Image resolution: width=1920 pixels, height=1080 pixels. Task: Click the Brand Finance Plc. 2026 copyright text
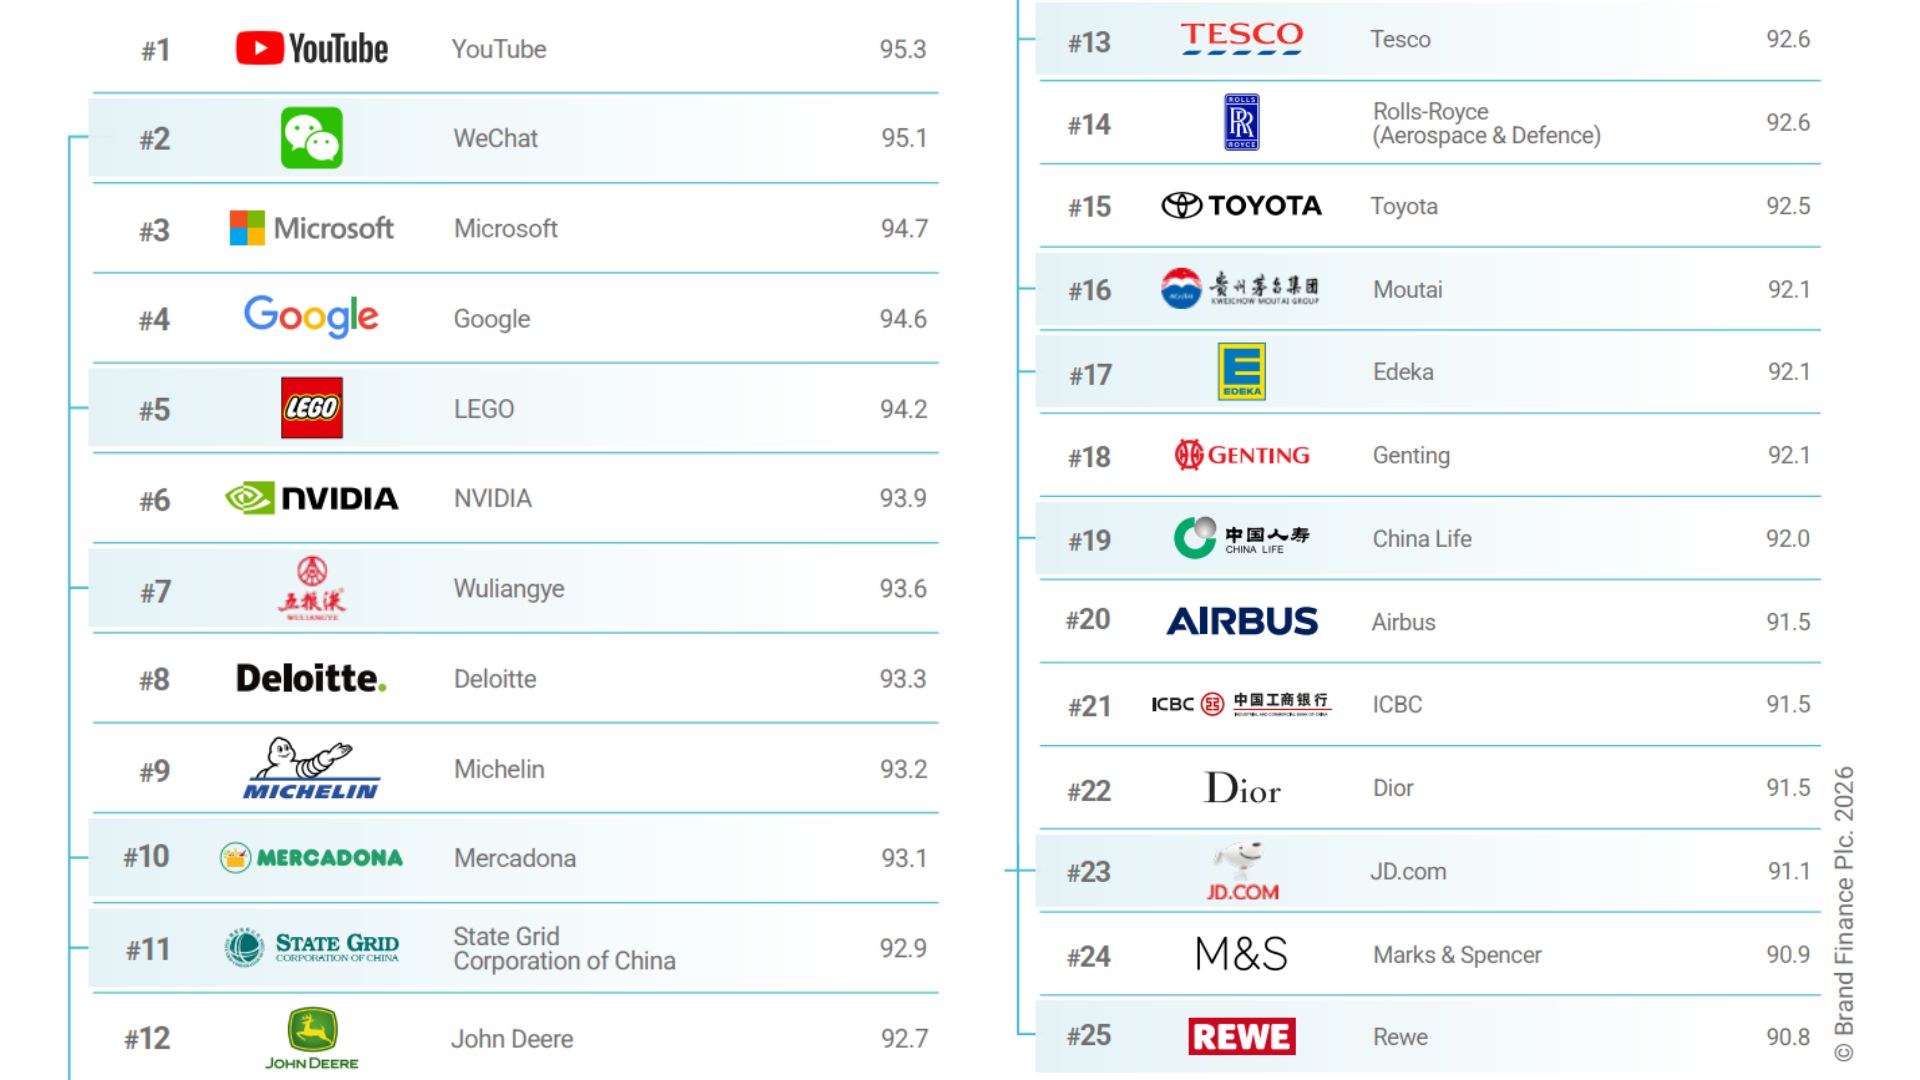[1844, 913]
